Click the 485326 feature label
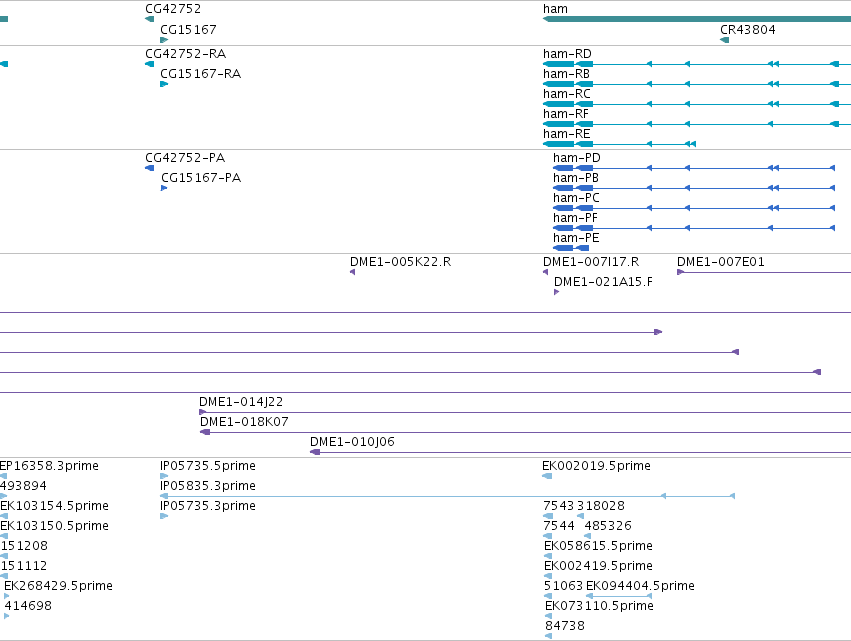 [x=608, y=526]
